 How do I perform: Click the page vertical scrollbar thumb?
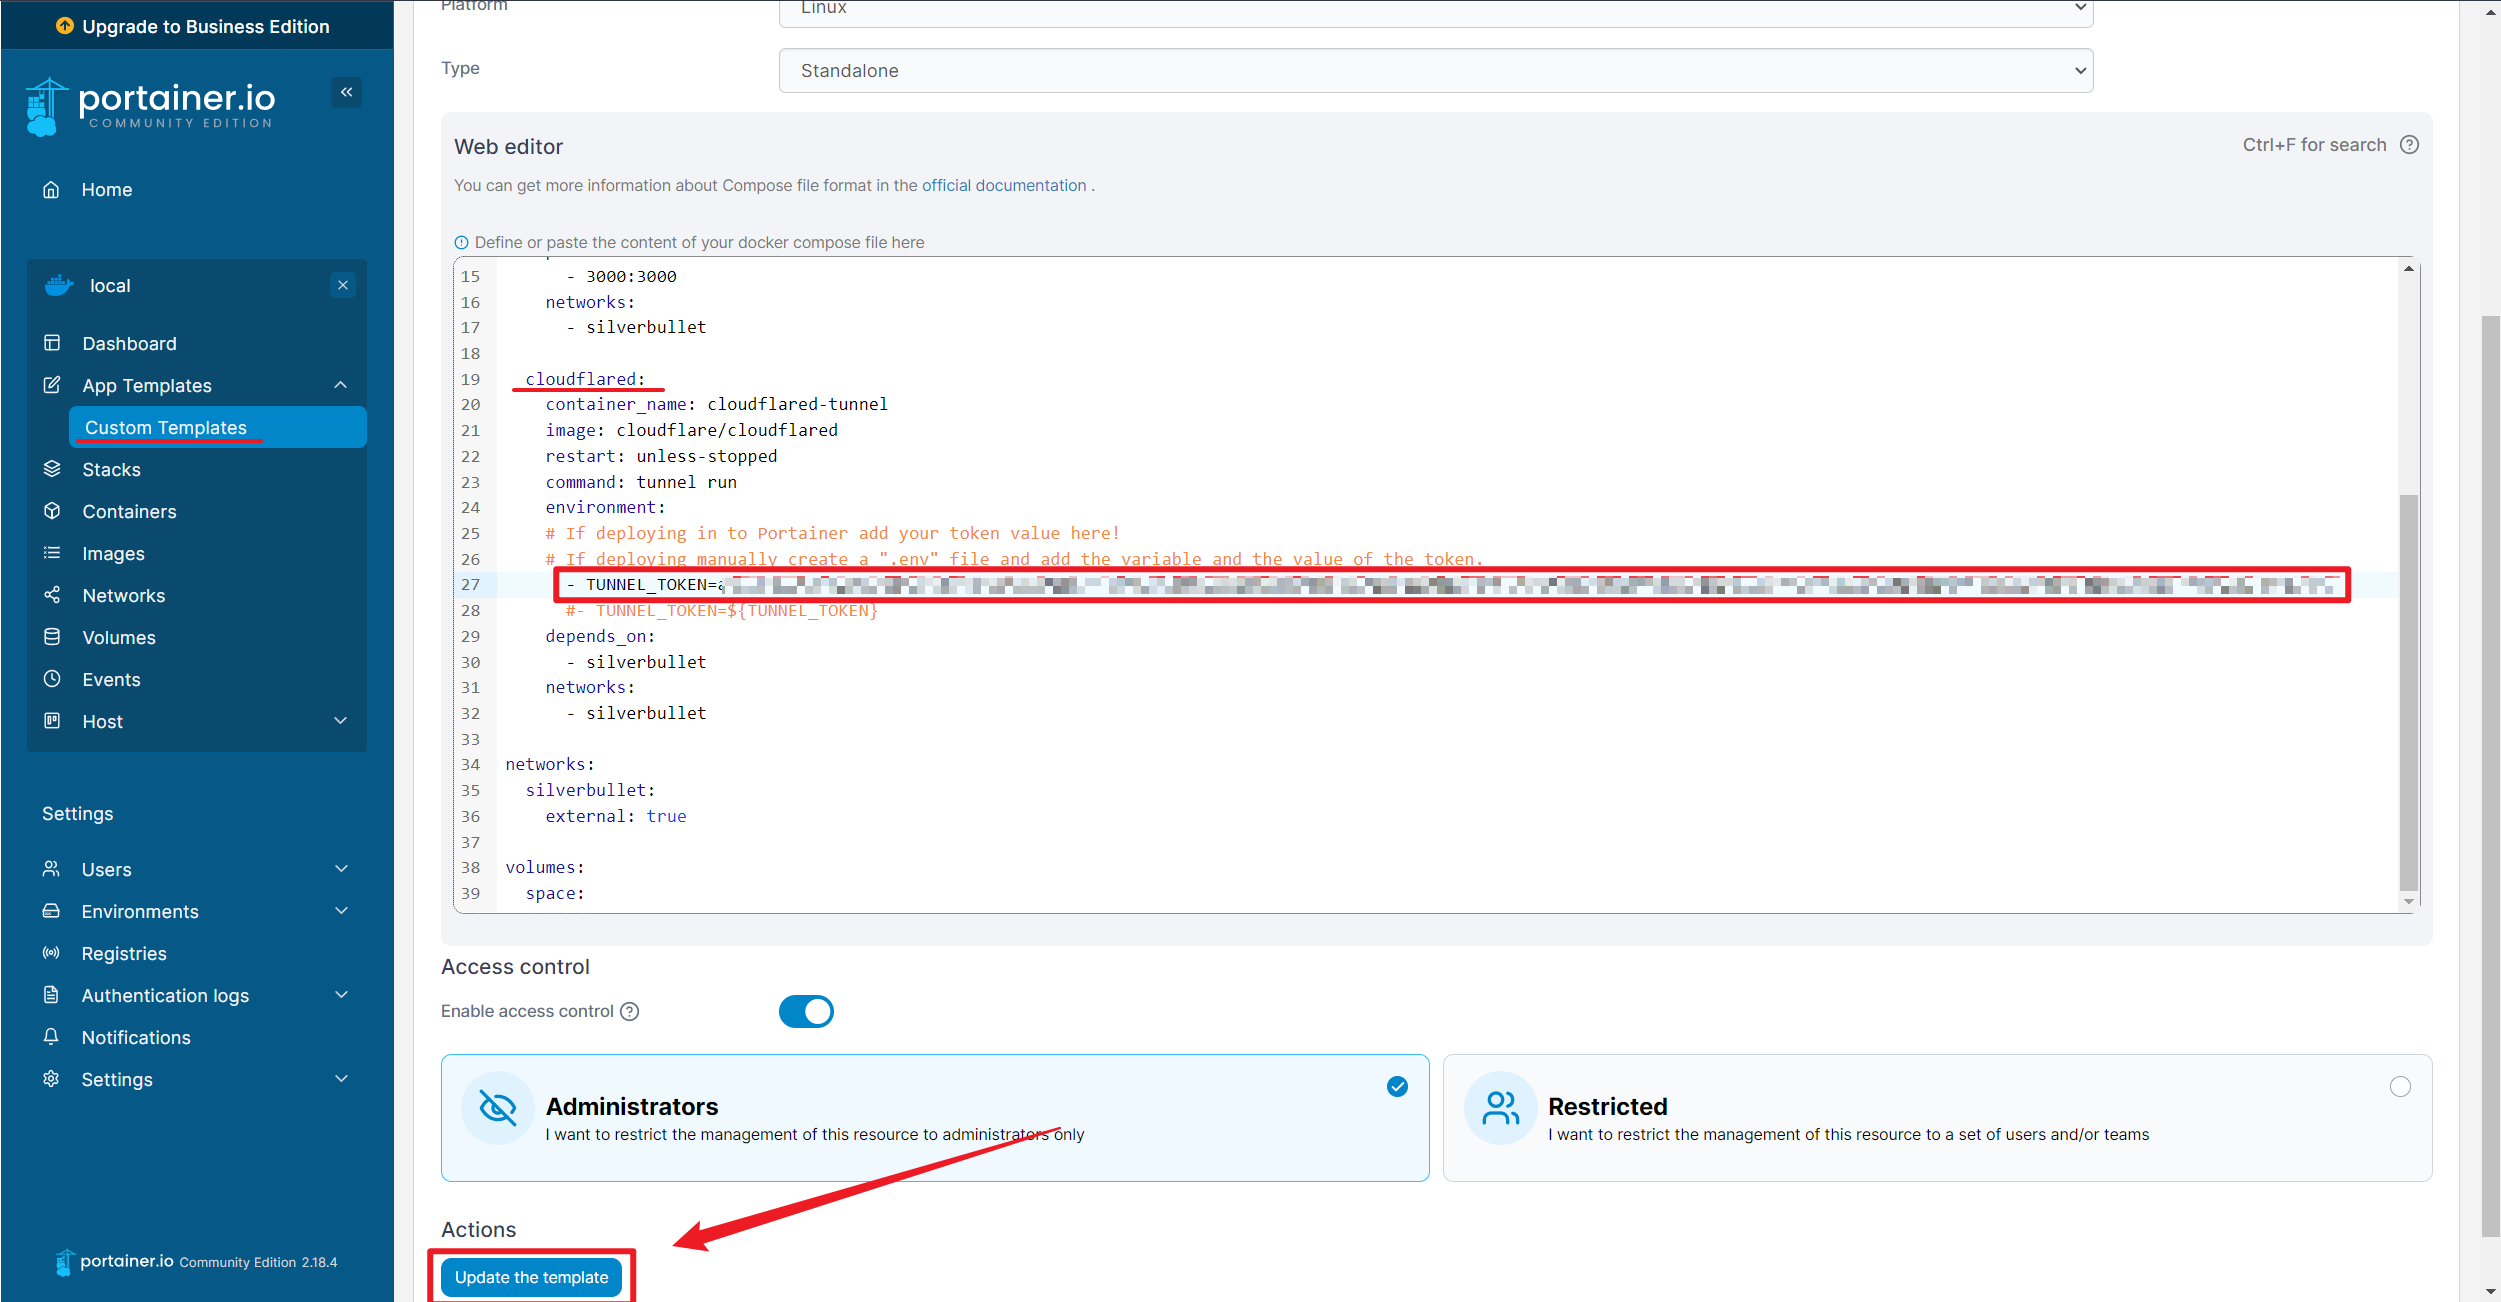pos(2490,775)
